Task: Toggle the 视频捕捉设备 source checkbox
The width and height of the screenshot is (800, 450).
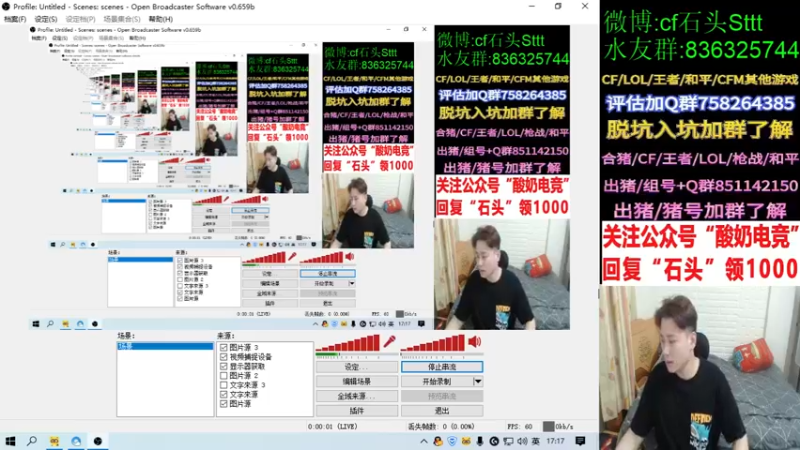Action: click(223, 357)
